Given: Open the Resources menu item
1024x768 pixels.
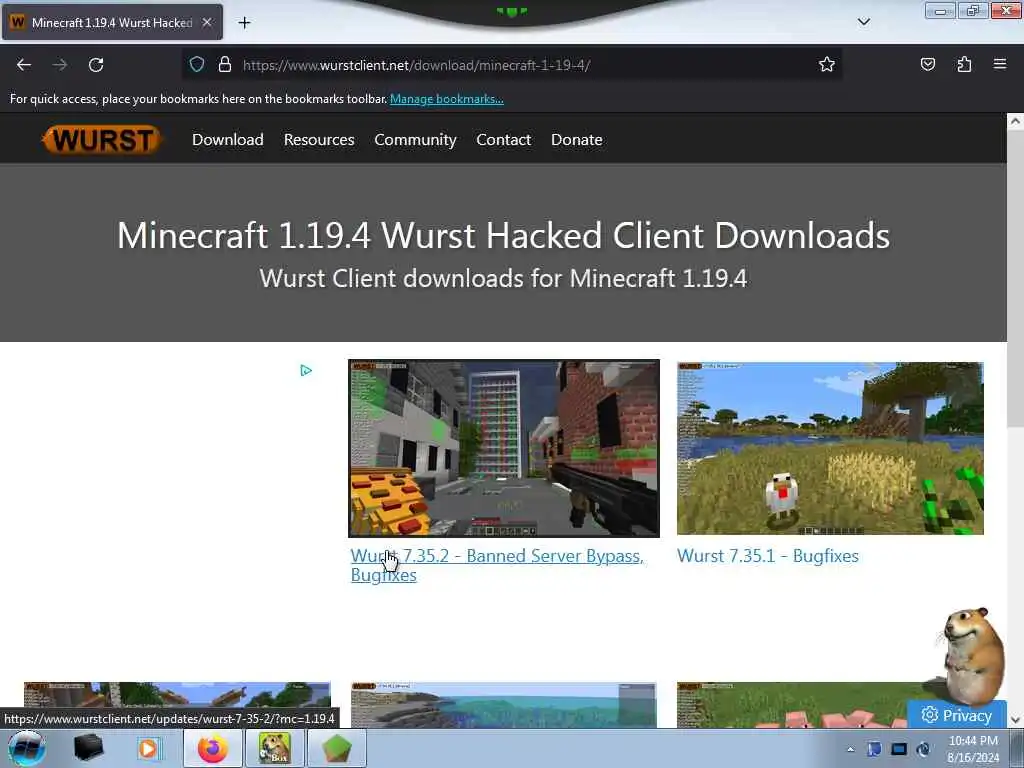Looking at the screenshot, I should point(319,140).
